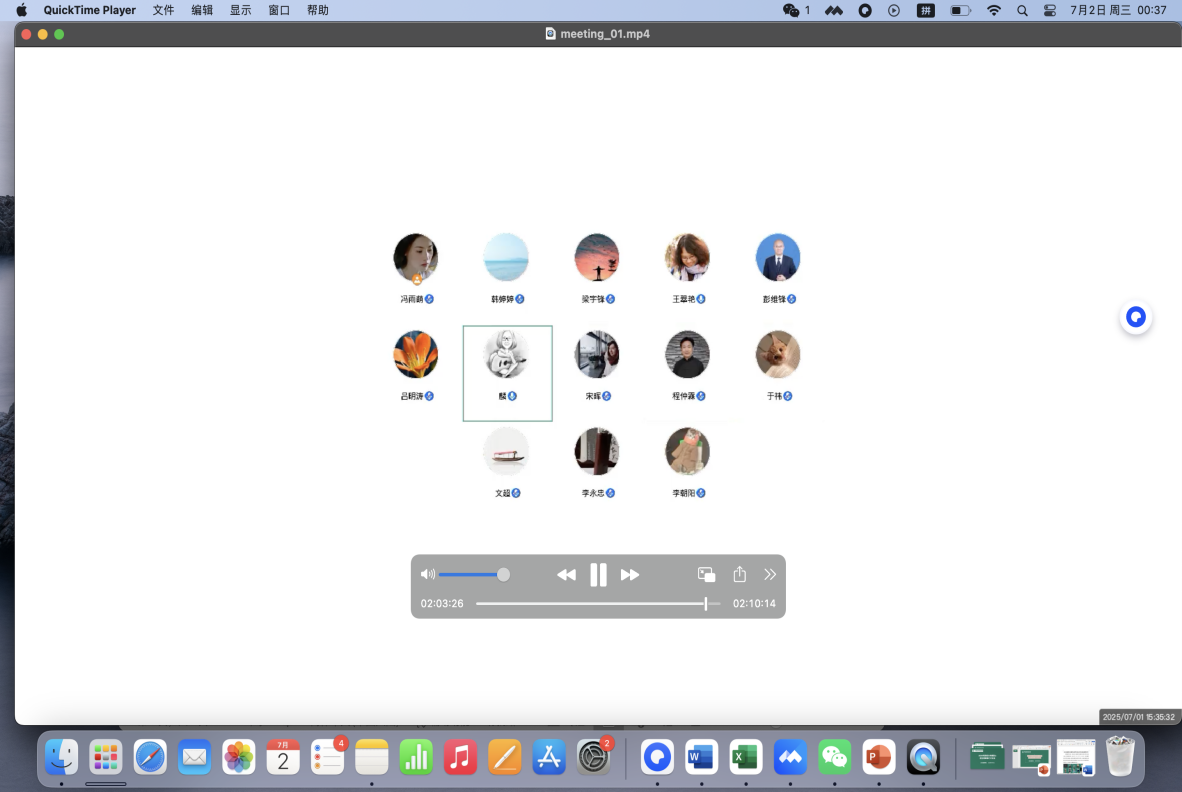Open the 文件 menu
This screenshot has width=1182, height=792.
(x=163, y=10)
